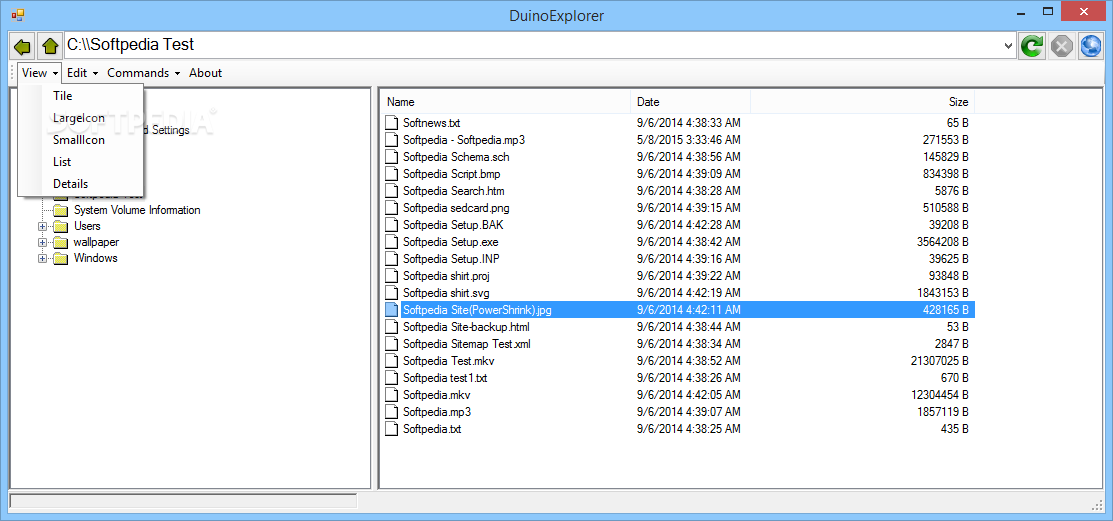Click the blue icon of Softpedia Site(PowerShrink).jpg
The width and height of the screenshot is (1113, 521).
coord(392,309)
